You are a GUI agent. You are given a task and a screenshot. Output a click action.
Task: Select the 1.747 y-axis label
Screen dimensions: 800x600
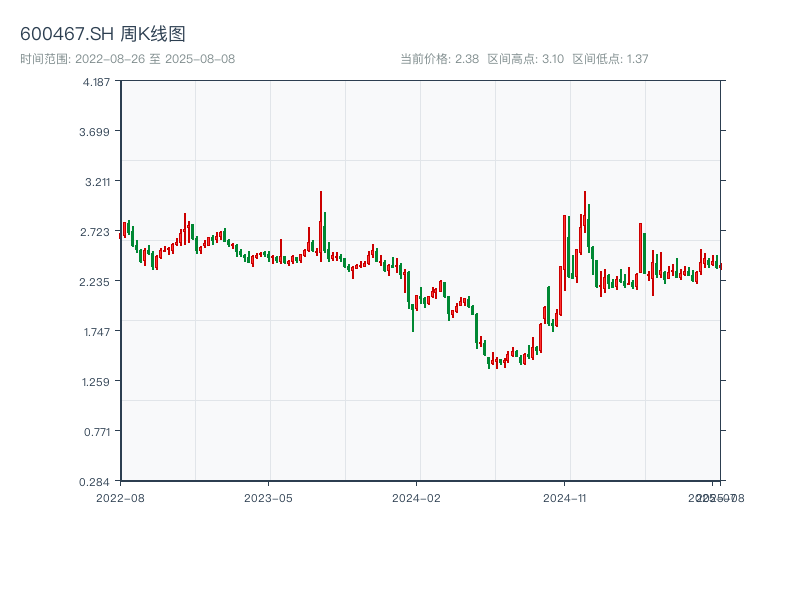pos(96,332)
